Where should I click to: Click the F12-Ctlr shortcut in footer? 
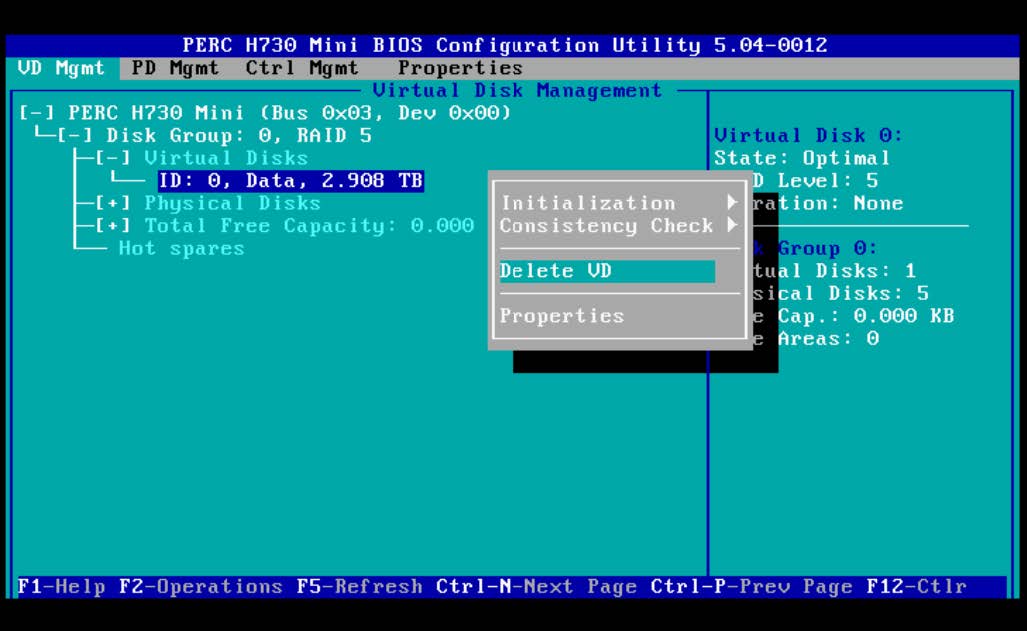[916, 586]
